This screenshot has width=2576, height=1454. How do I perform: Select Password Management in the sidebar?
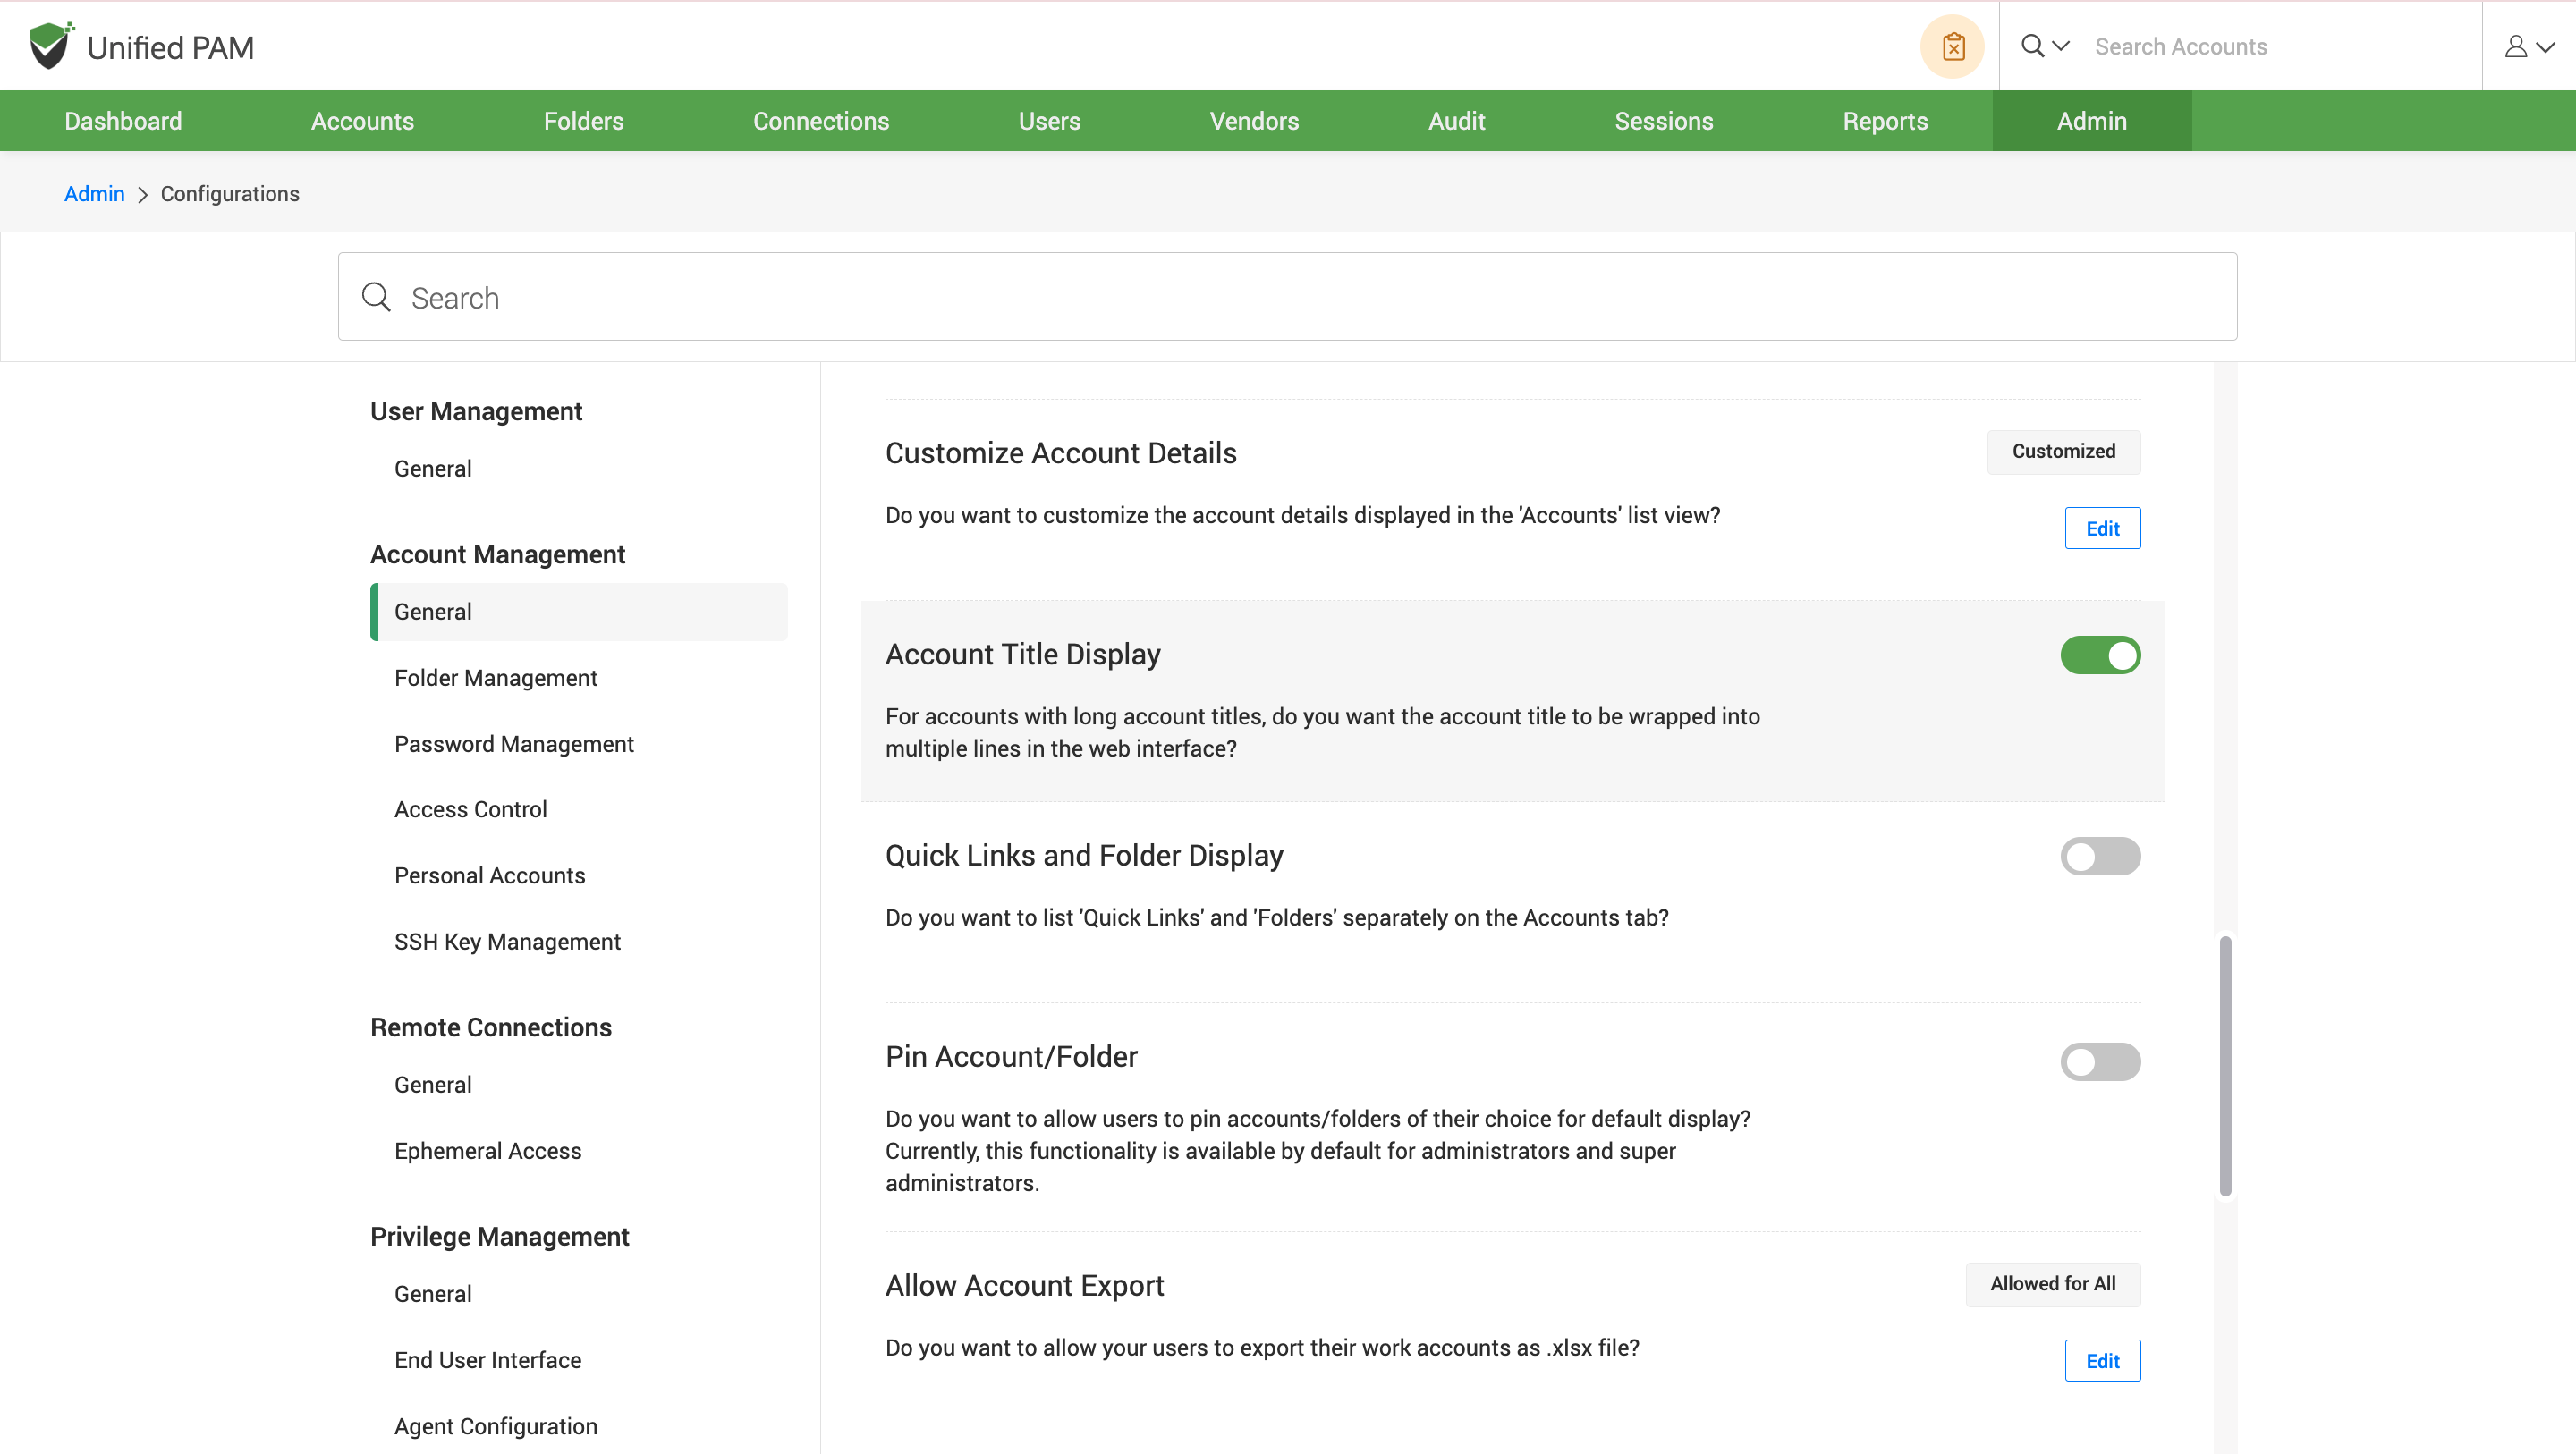513,744
